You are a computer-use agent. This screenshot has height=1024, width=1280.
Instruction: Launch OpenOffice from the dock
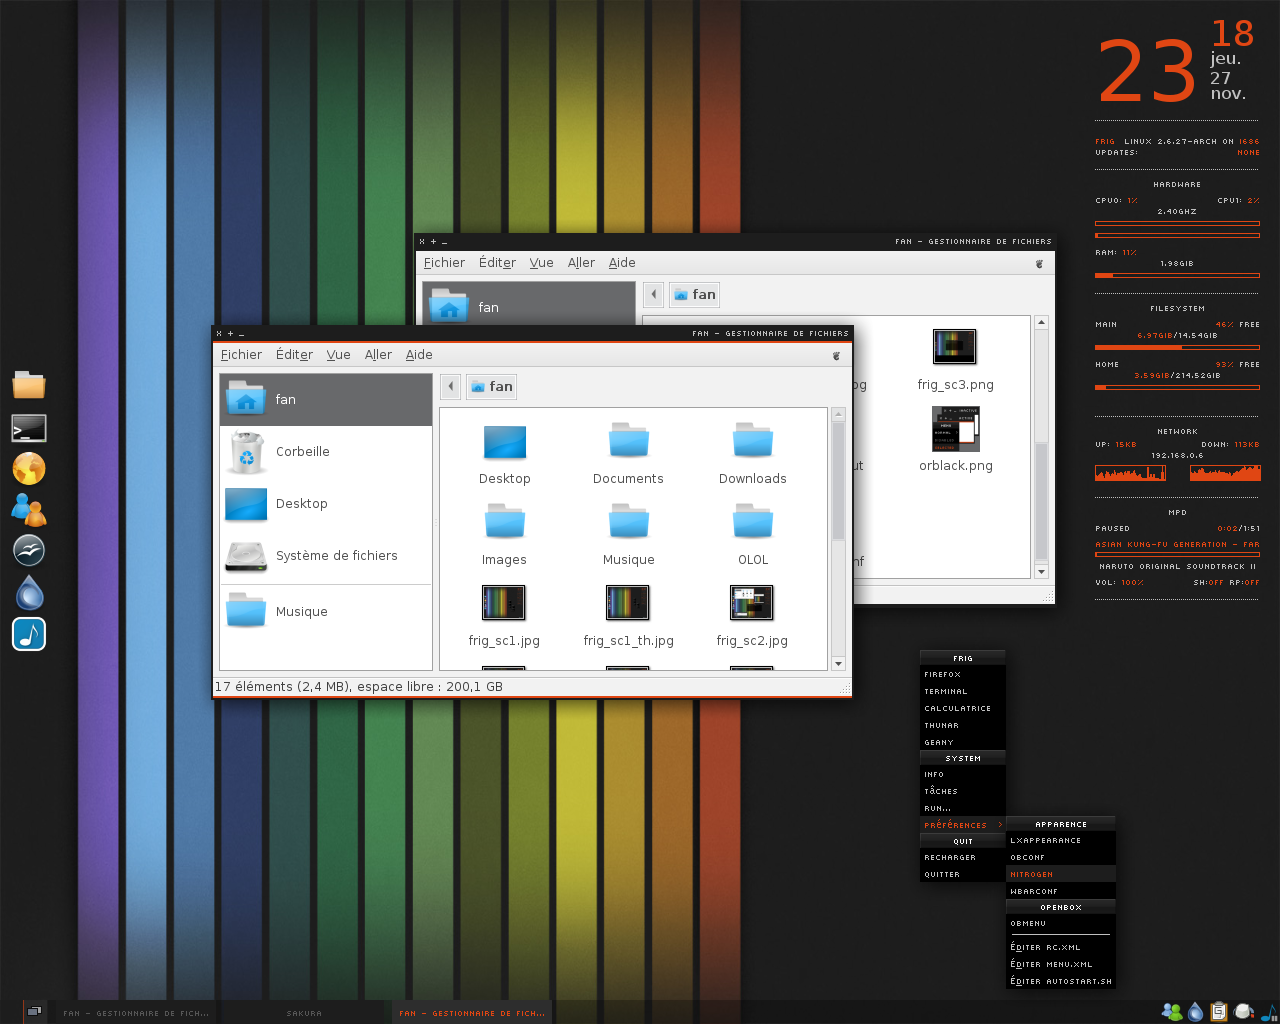pyautogui.click(x=29, y=550)
